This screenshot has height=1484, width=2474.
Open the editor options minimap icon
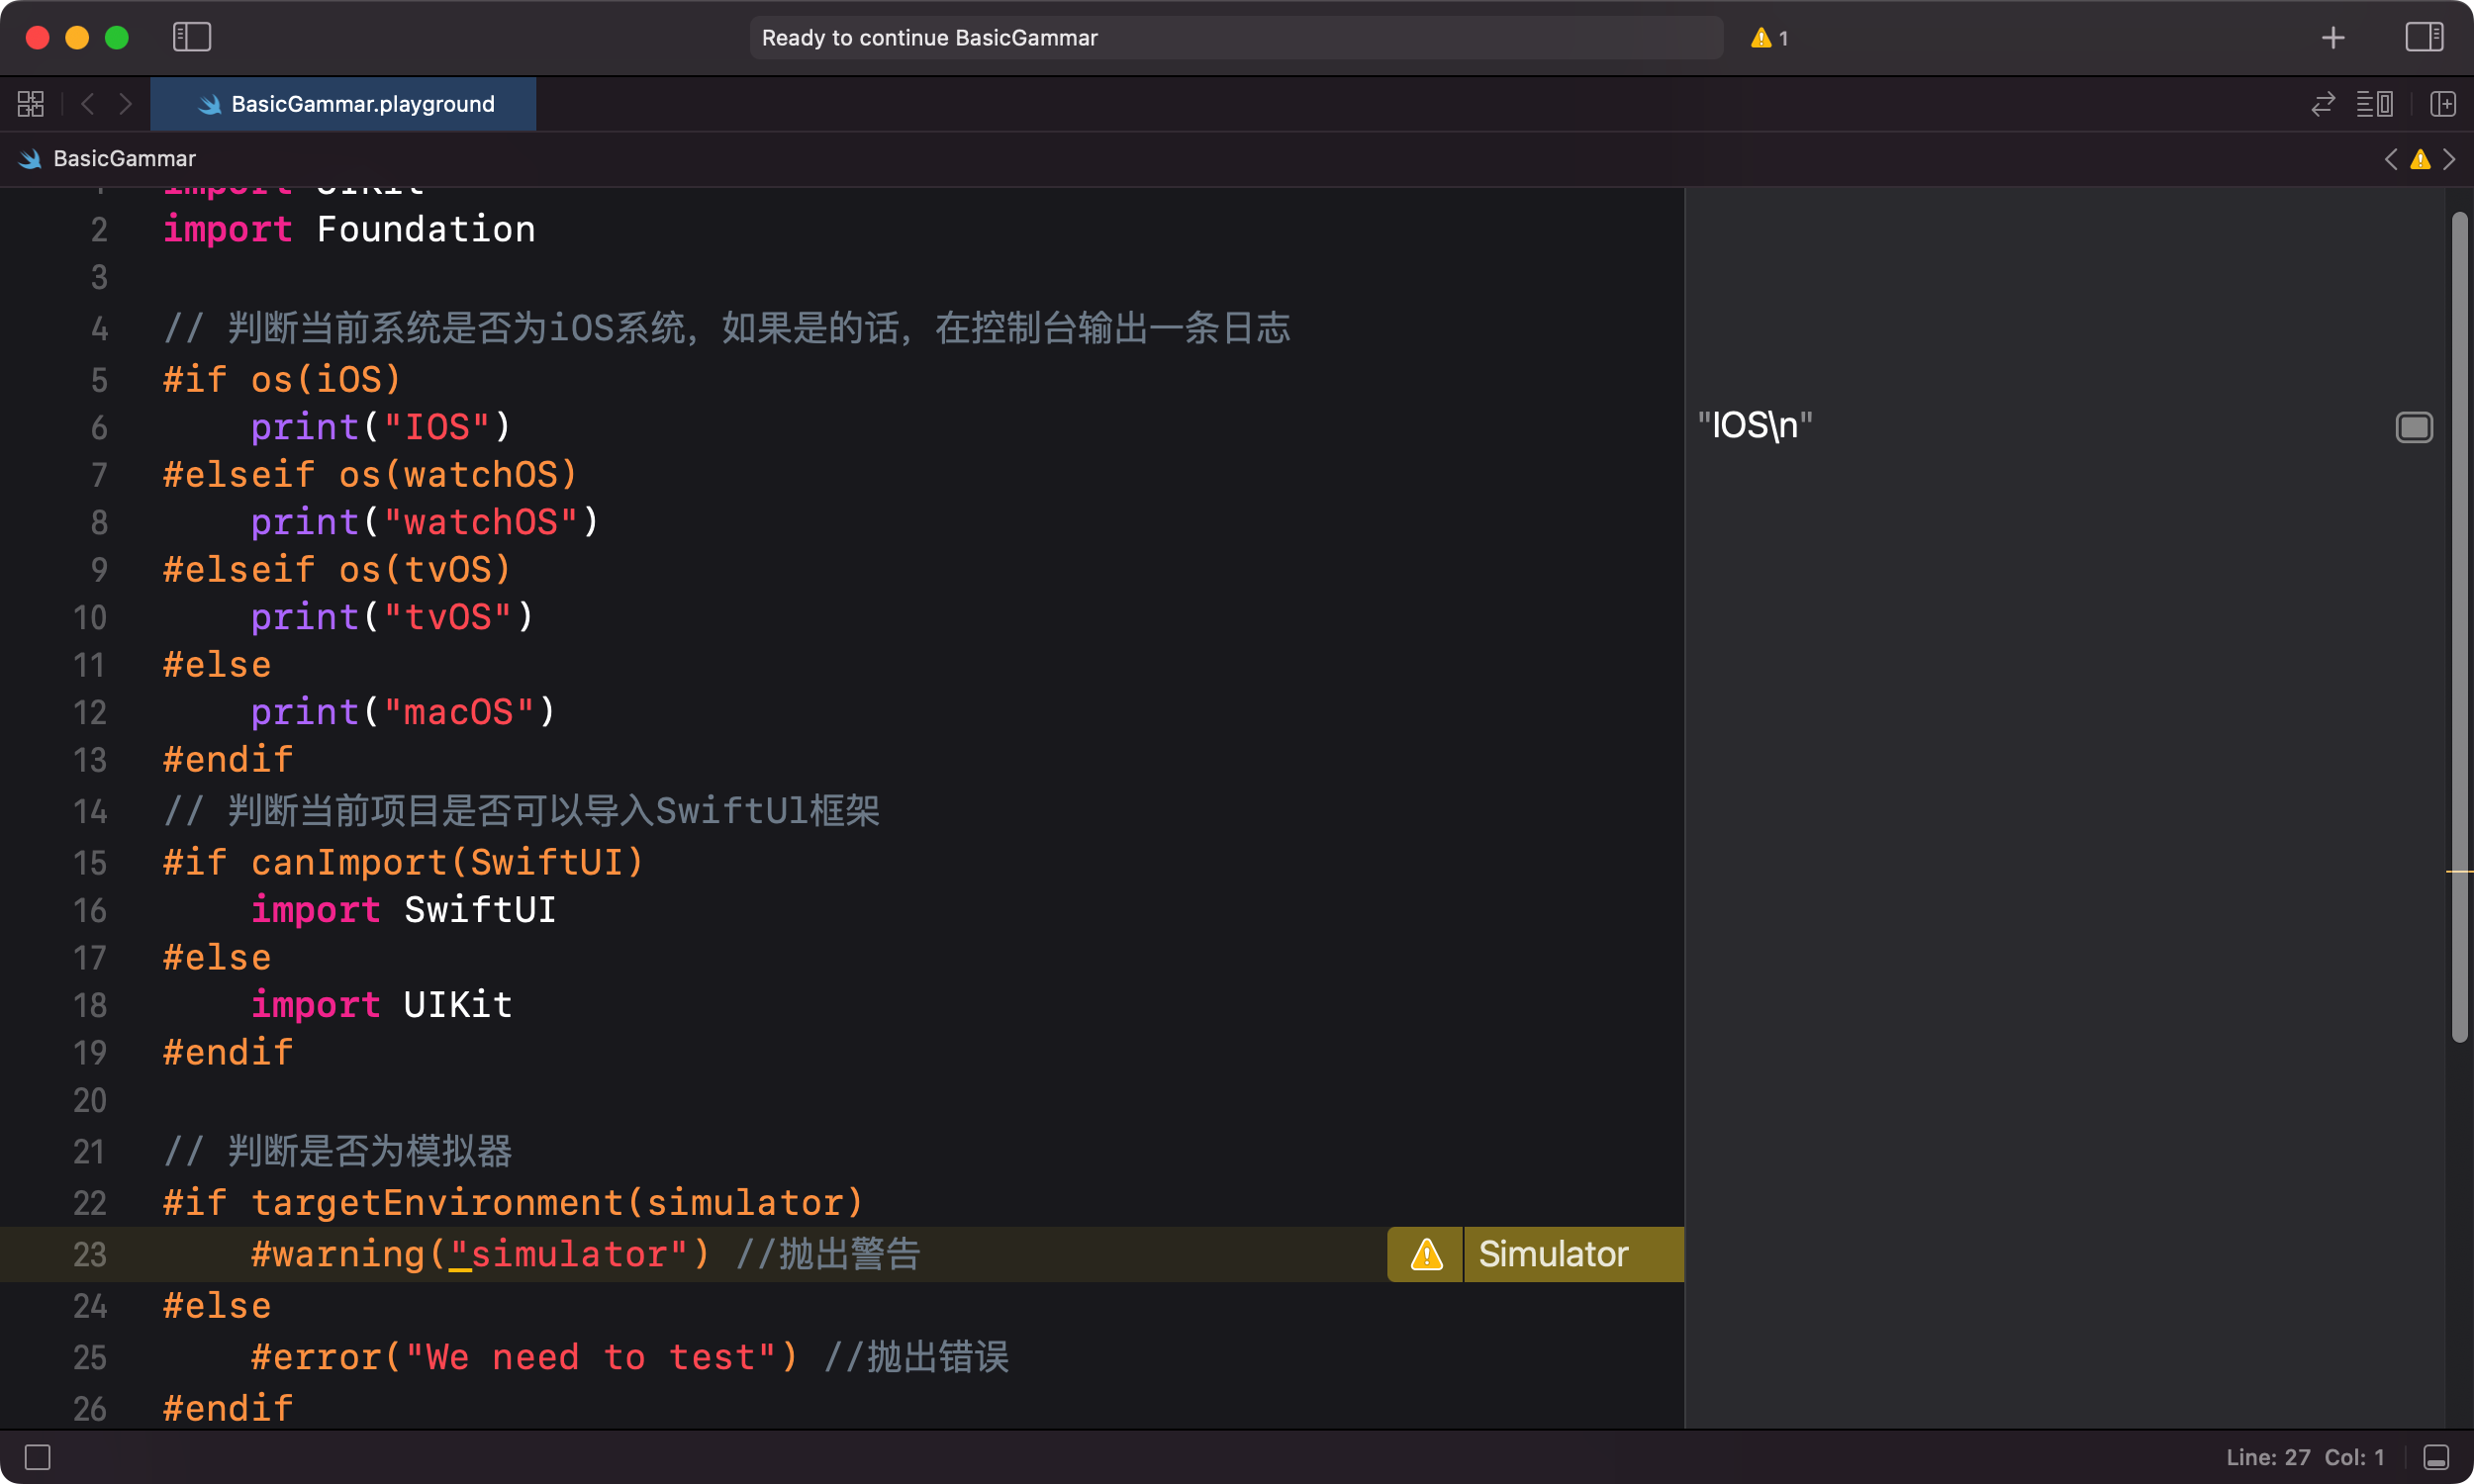tap(2375, 104)
